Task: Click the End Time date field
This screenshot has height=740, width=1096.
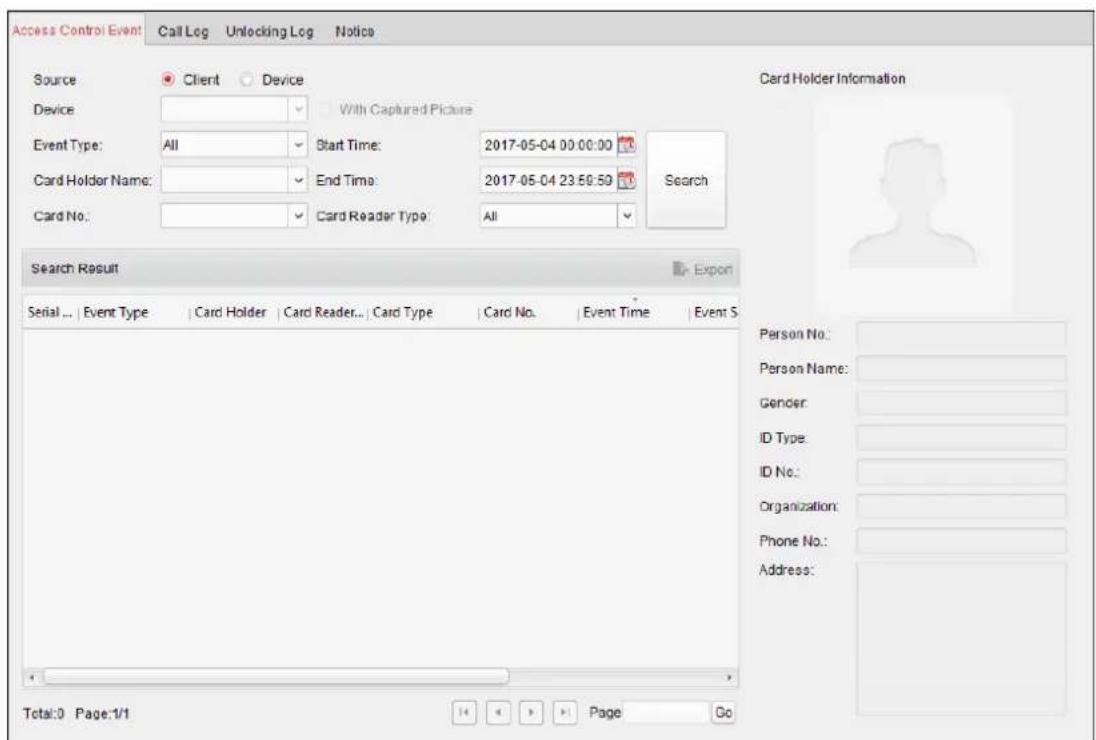Action: tap(549, 180)
